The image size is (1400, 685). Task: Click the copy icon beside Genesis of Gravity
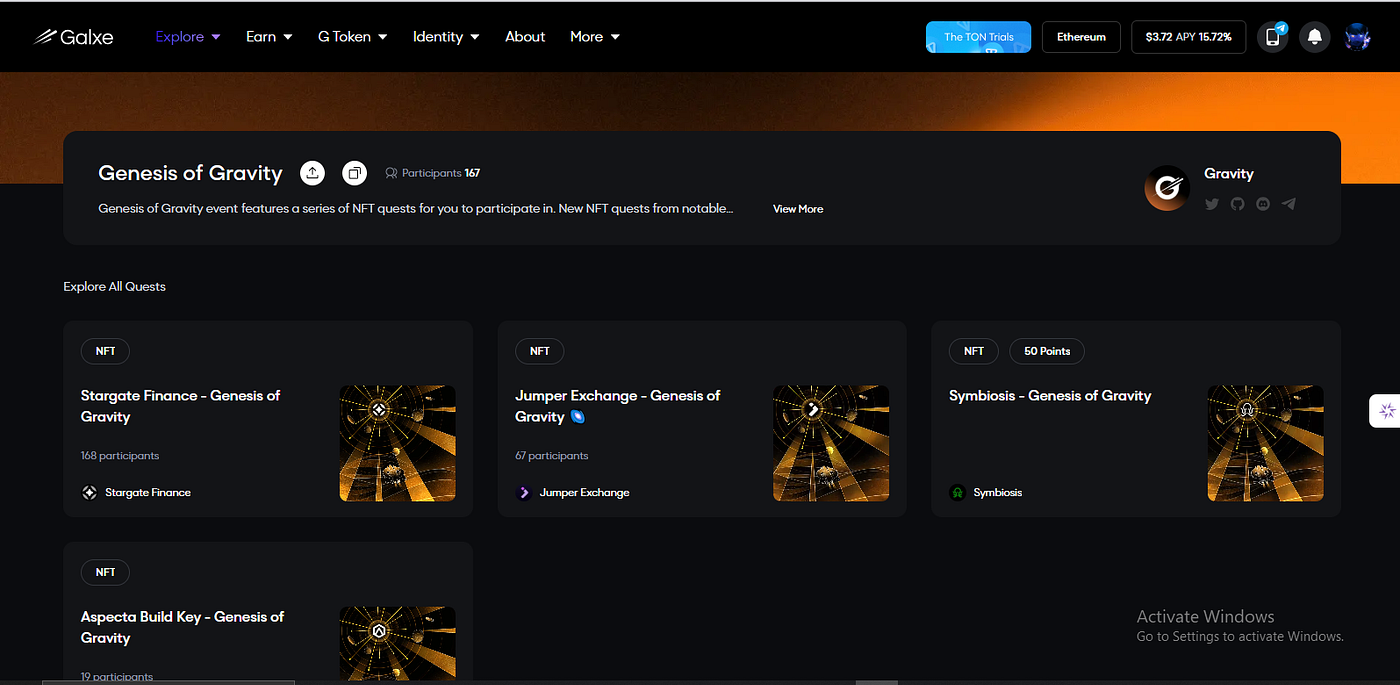(x=354, y=173)
